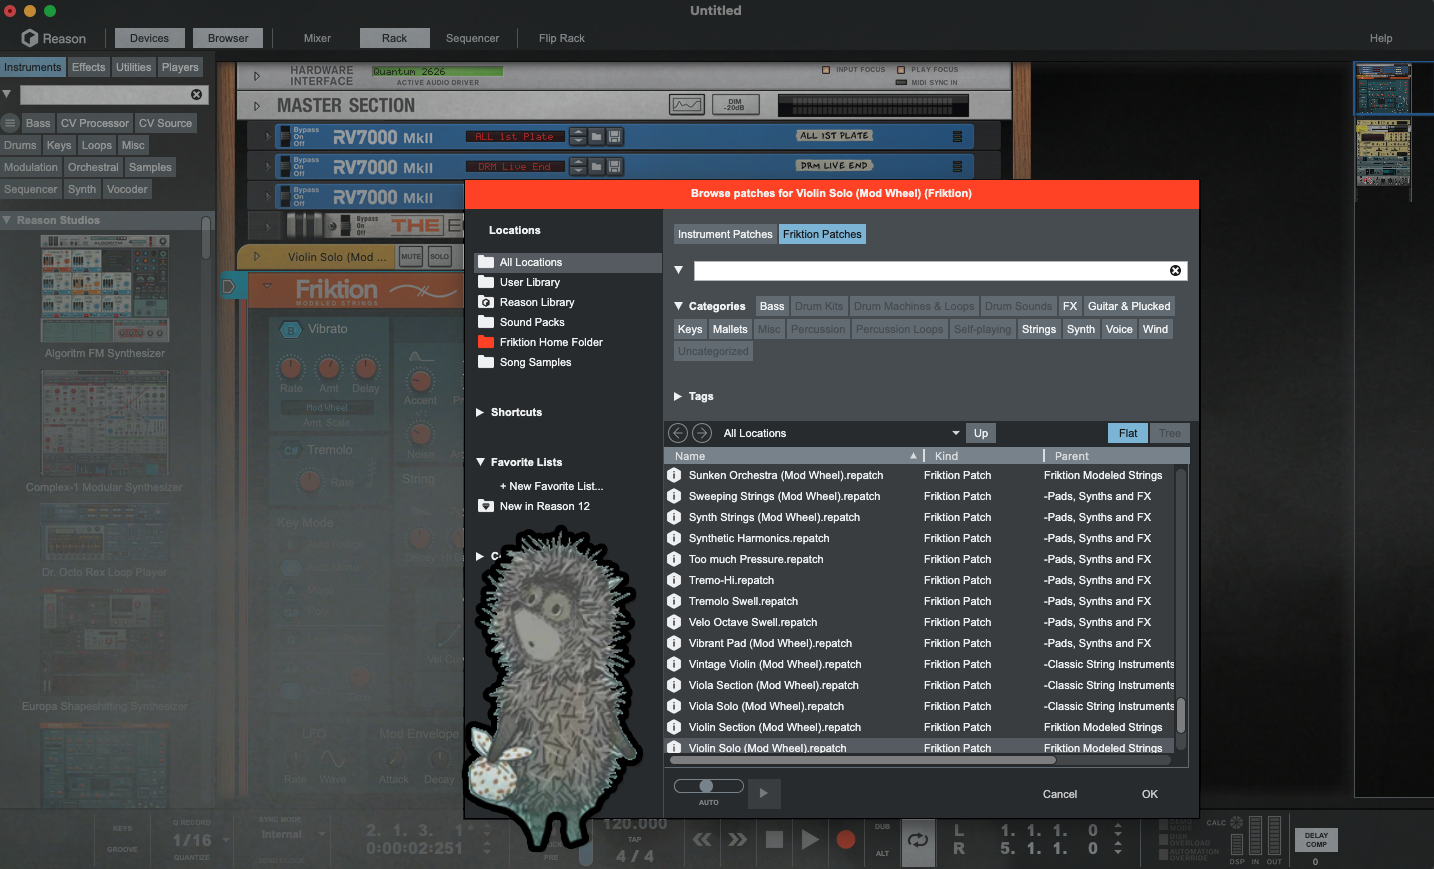Click the Cancel button
1434x869 pixels.
(1060, 794)
